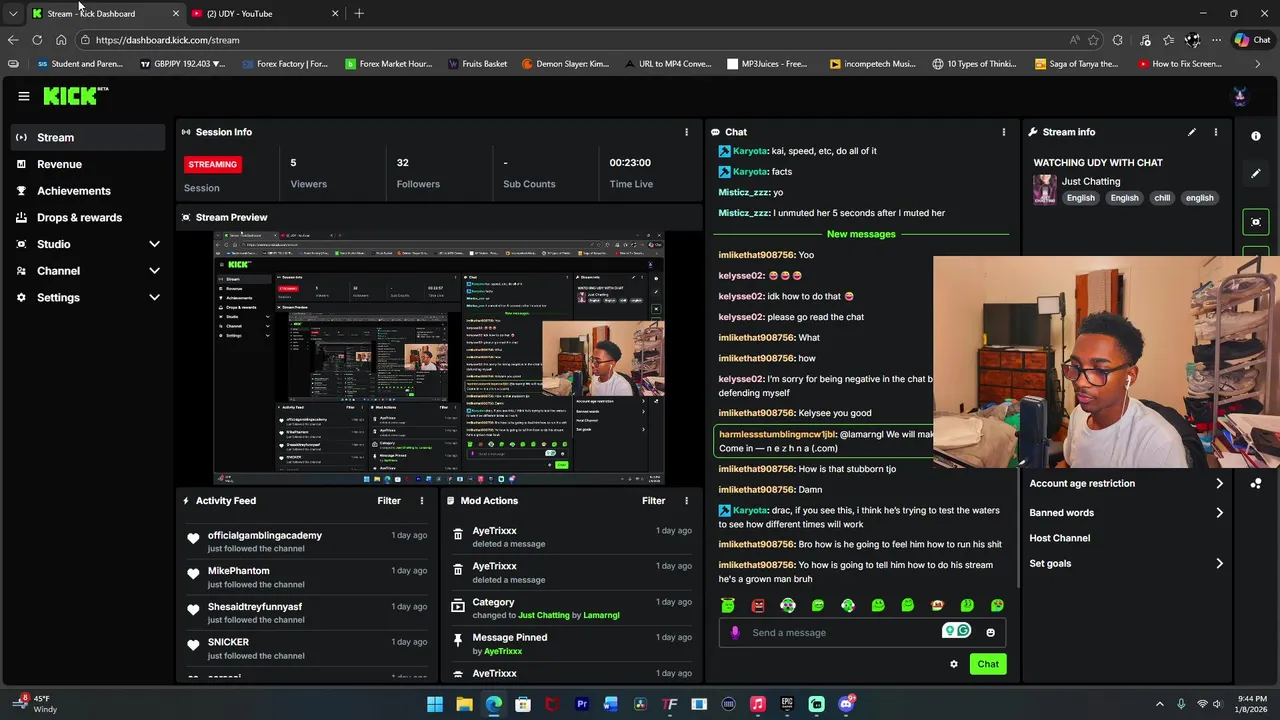
Task: Insert the red angry emote
Action: [758, 605]
